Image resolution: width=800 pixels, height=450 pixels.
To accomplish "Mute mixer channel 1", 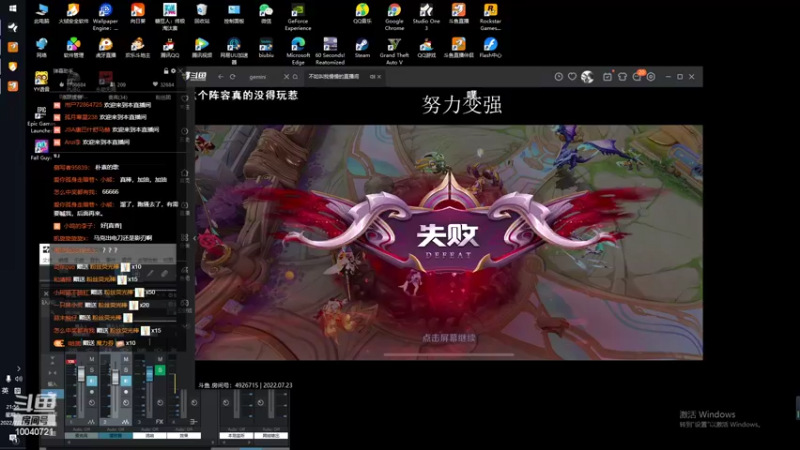I will (92, 359).
